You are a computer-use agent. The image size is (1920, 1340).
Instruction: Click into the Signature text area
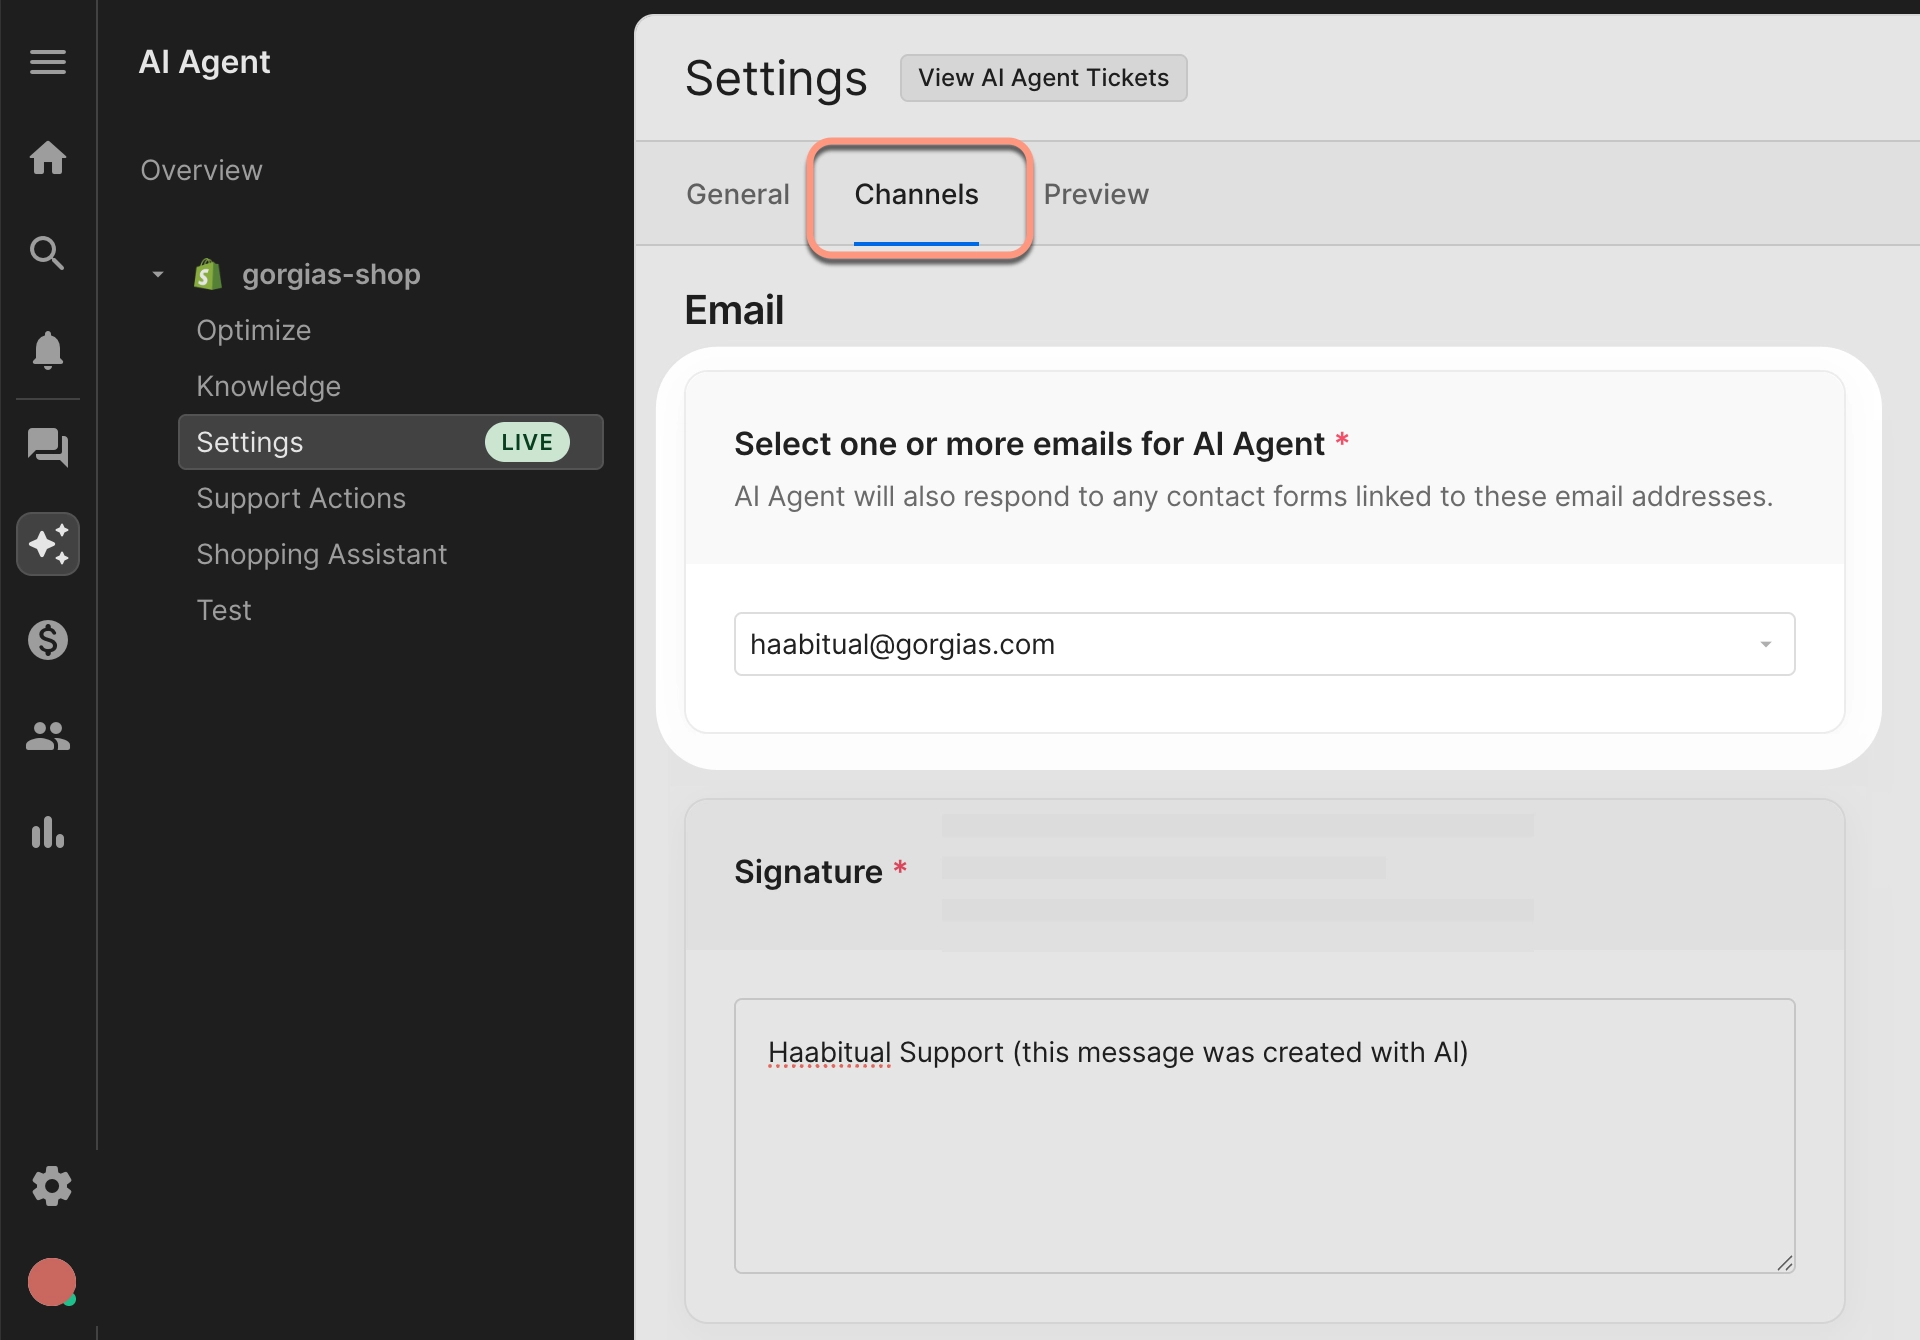point(1264,1136)
